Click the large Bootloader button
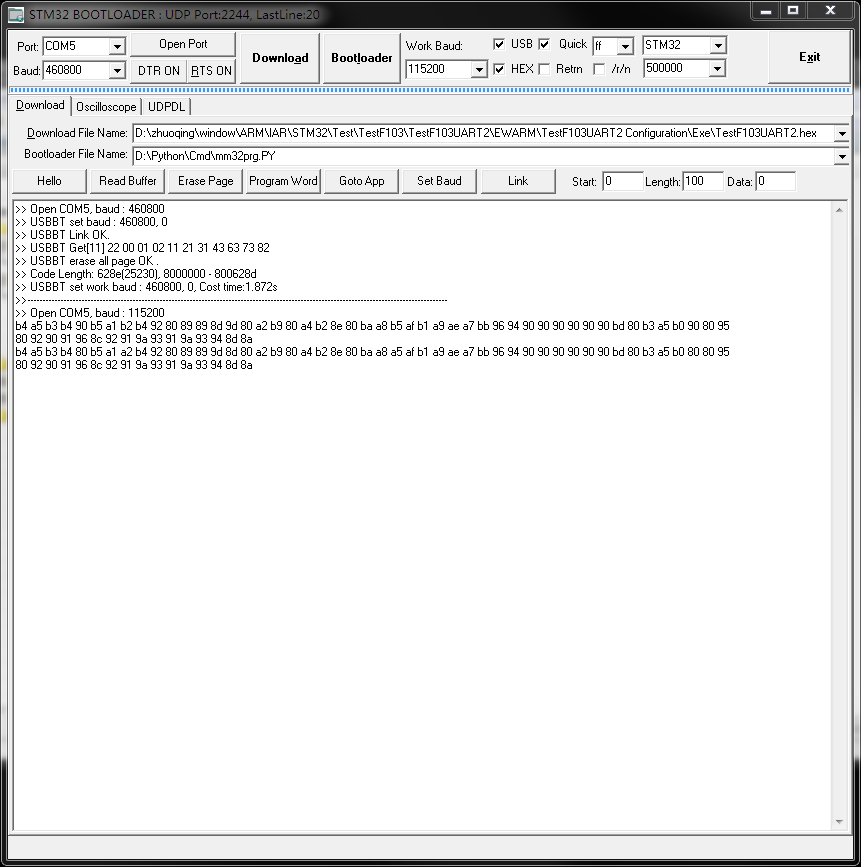The image size is (861, 867). (362, 58)
